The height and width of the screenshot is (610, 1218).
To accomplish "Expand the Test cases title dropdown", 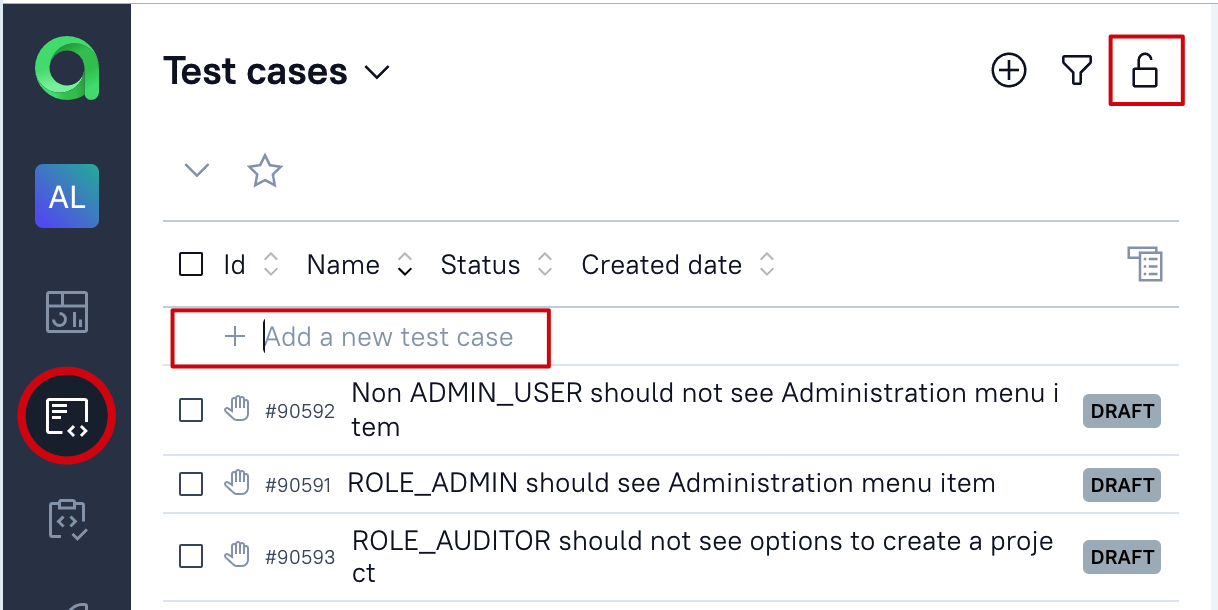I will click(x=377, y=72).
